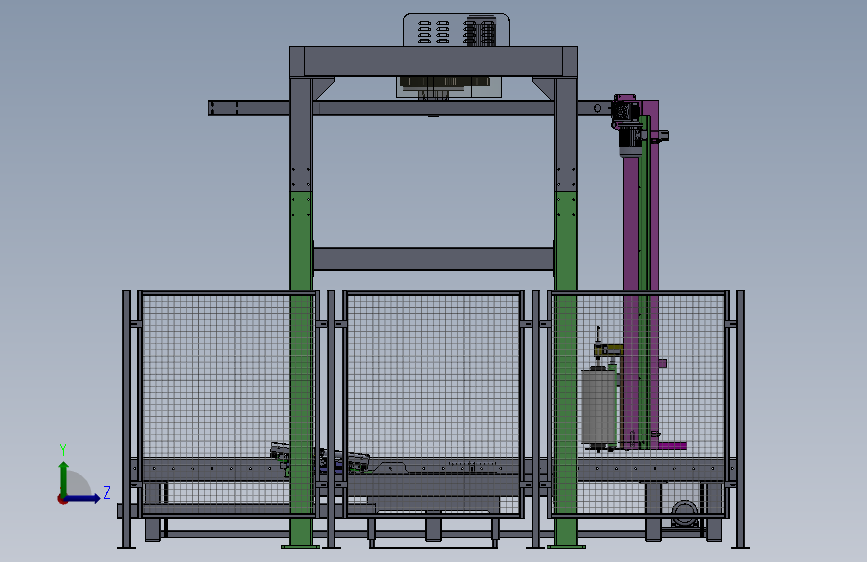Select the long rotating arm left end
The height and width of the screenshot is (562, 867).
click(x=249, y=108)
